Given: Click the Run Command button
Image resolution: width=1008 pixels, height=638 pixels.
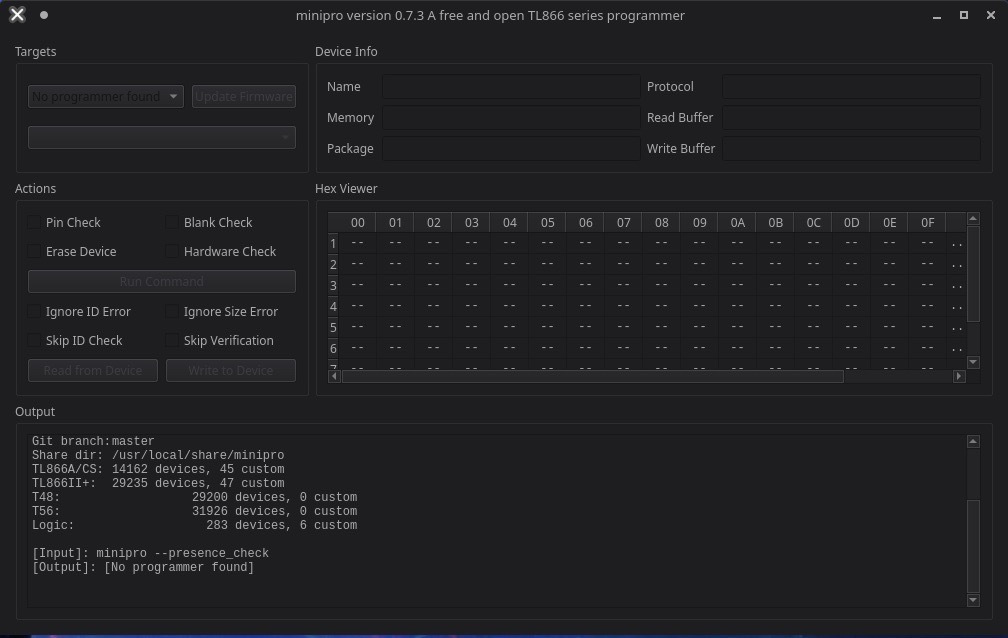Looking at the screenshot, I should click(x=161, y=282).
